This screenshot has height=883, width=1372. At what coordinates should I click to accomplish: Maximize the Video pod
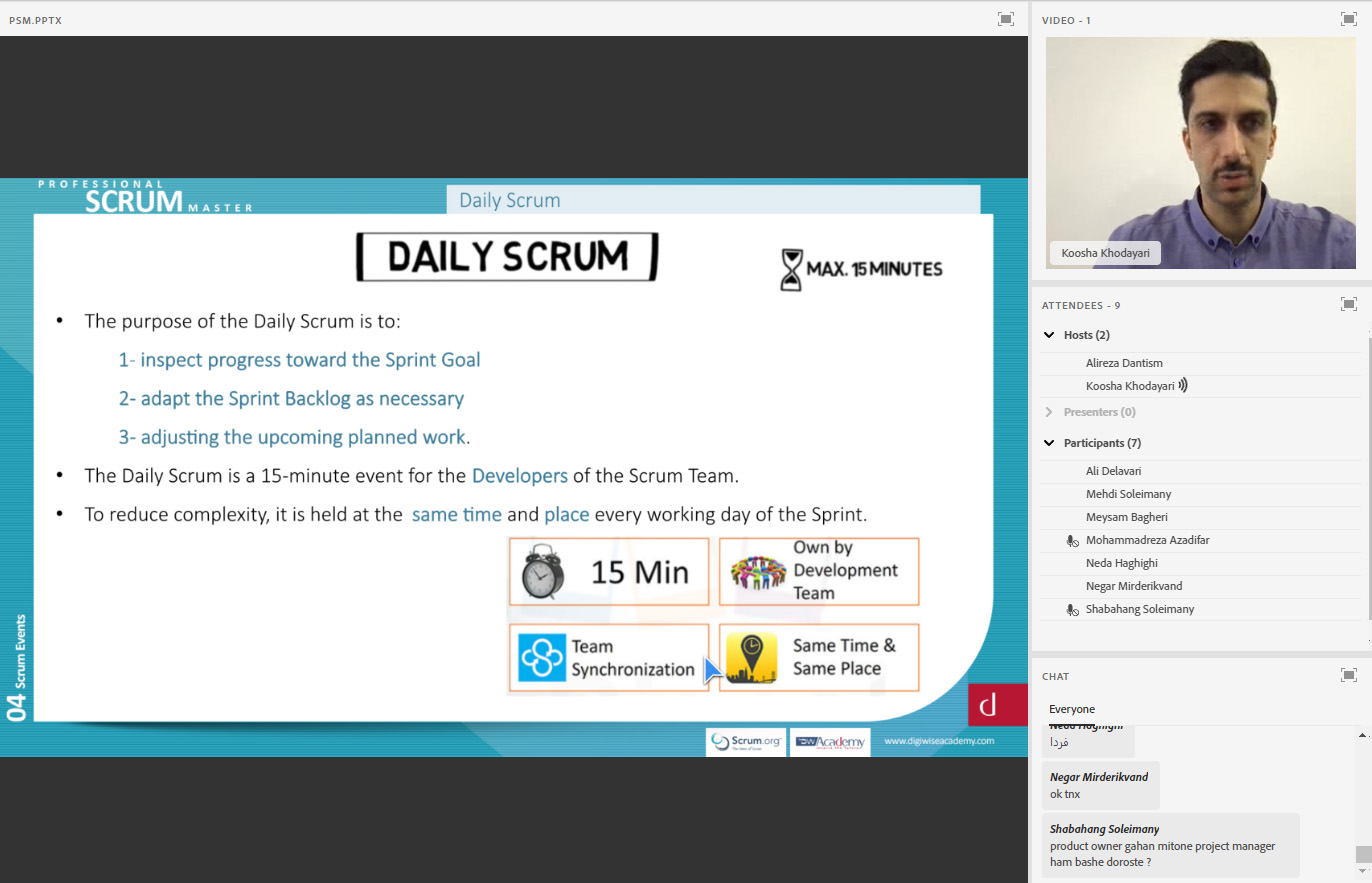[1348, 19]
